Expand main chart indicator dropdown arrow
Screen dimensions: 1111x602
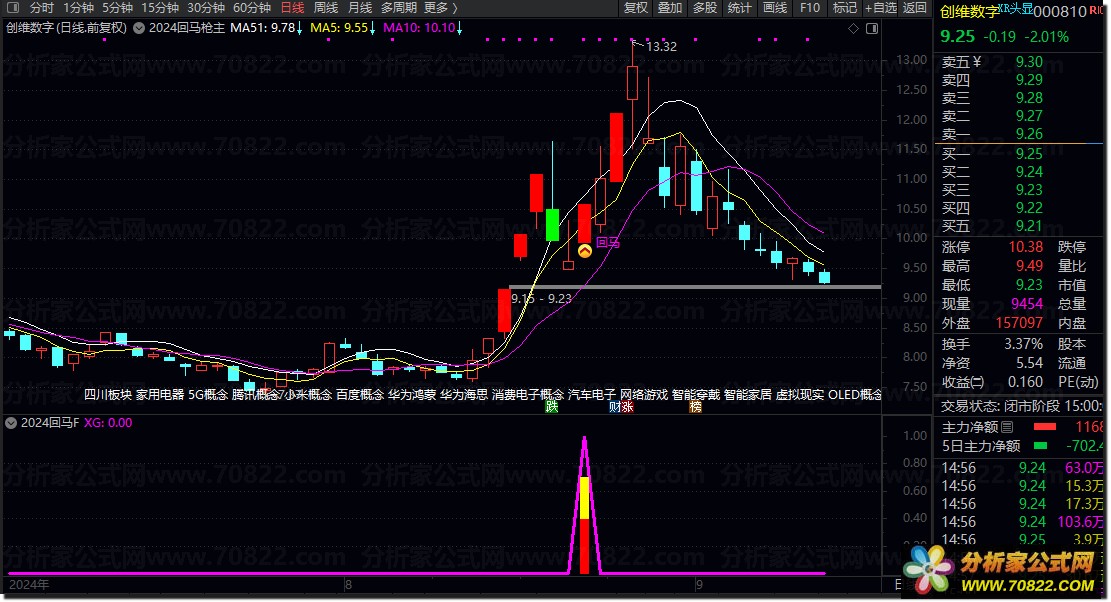(139, 28)
